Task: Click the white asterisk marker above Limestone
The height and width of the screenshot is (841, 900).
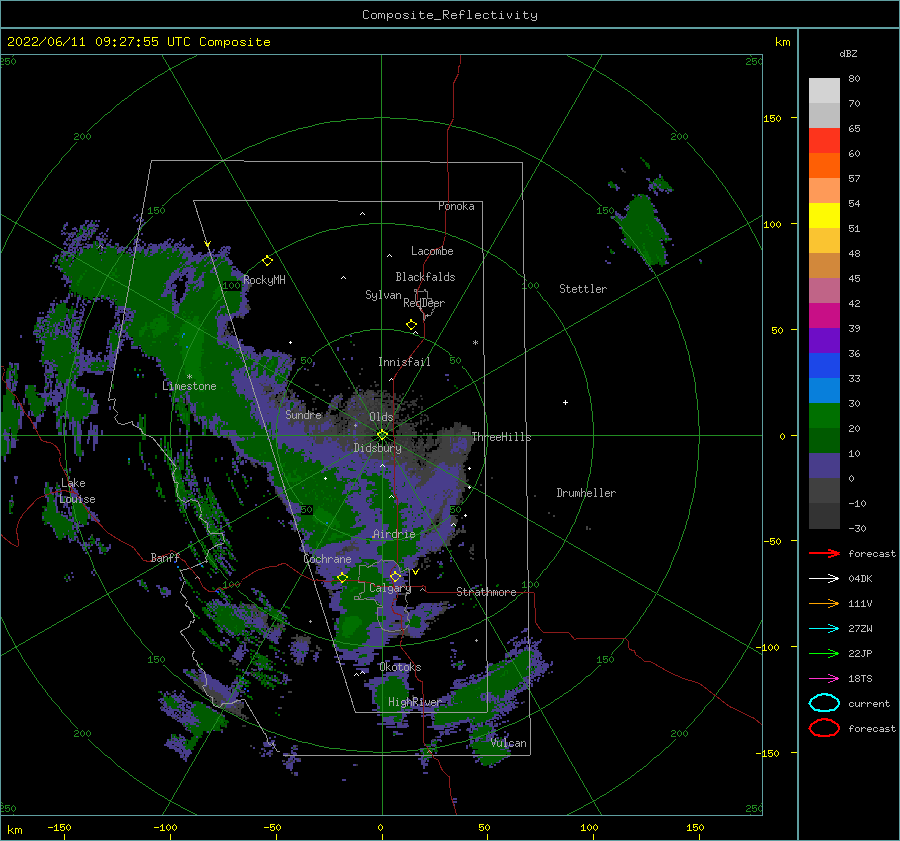Action: coord(189,377)
